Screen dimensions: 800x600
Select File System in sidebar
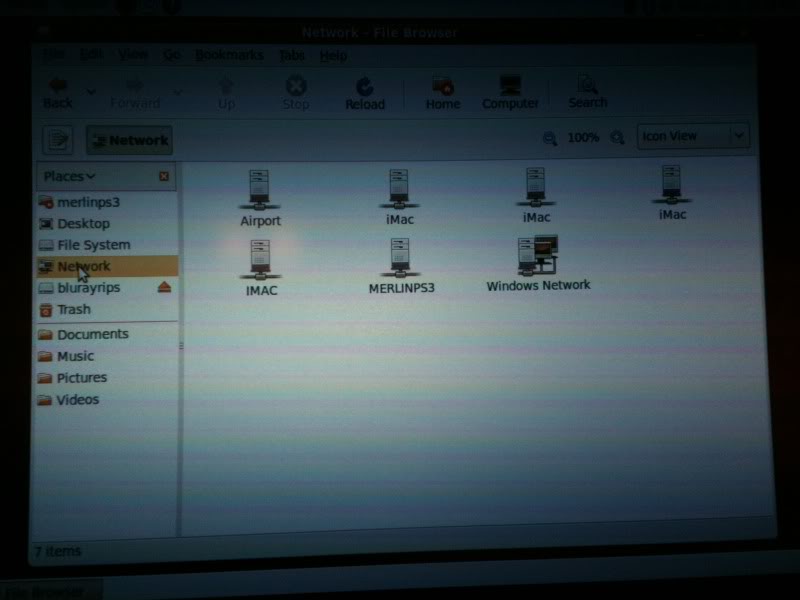106,245
